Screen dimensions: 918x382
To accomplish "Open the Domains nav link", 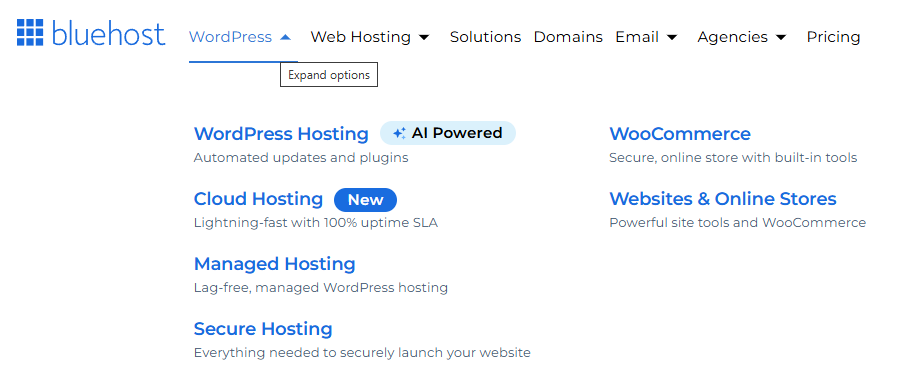I will coord(568,37).
